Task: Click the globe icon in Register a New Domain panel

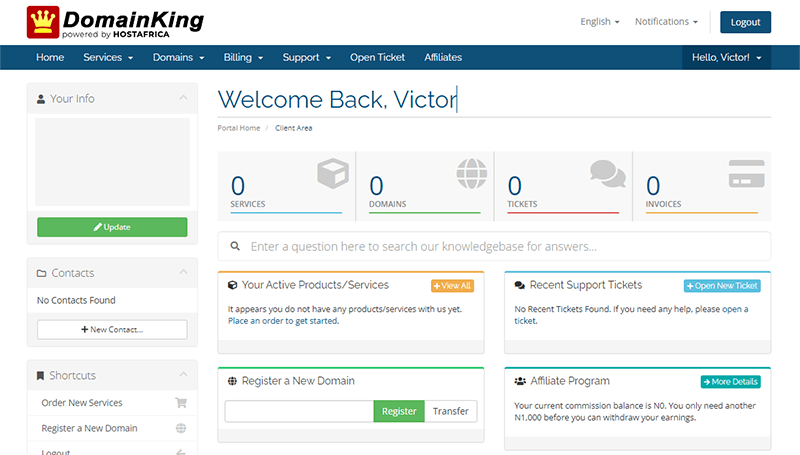Action: pos(232,381)
